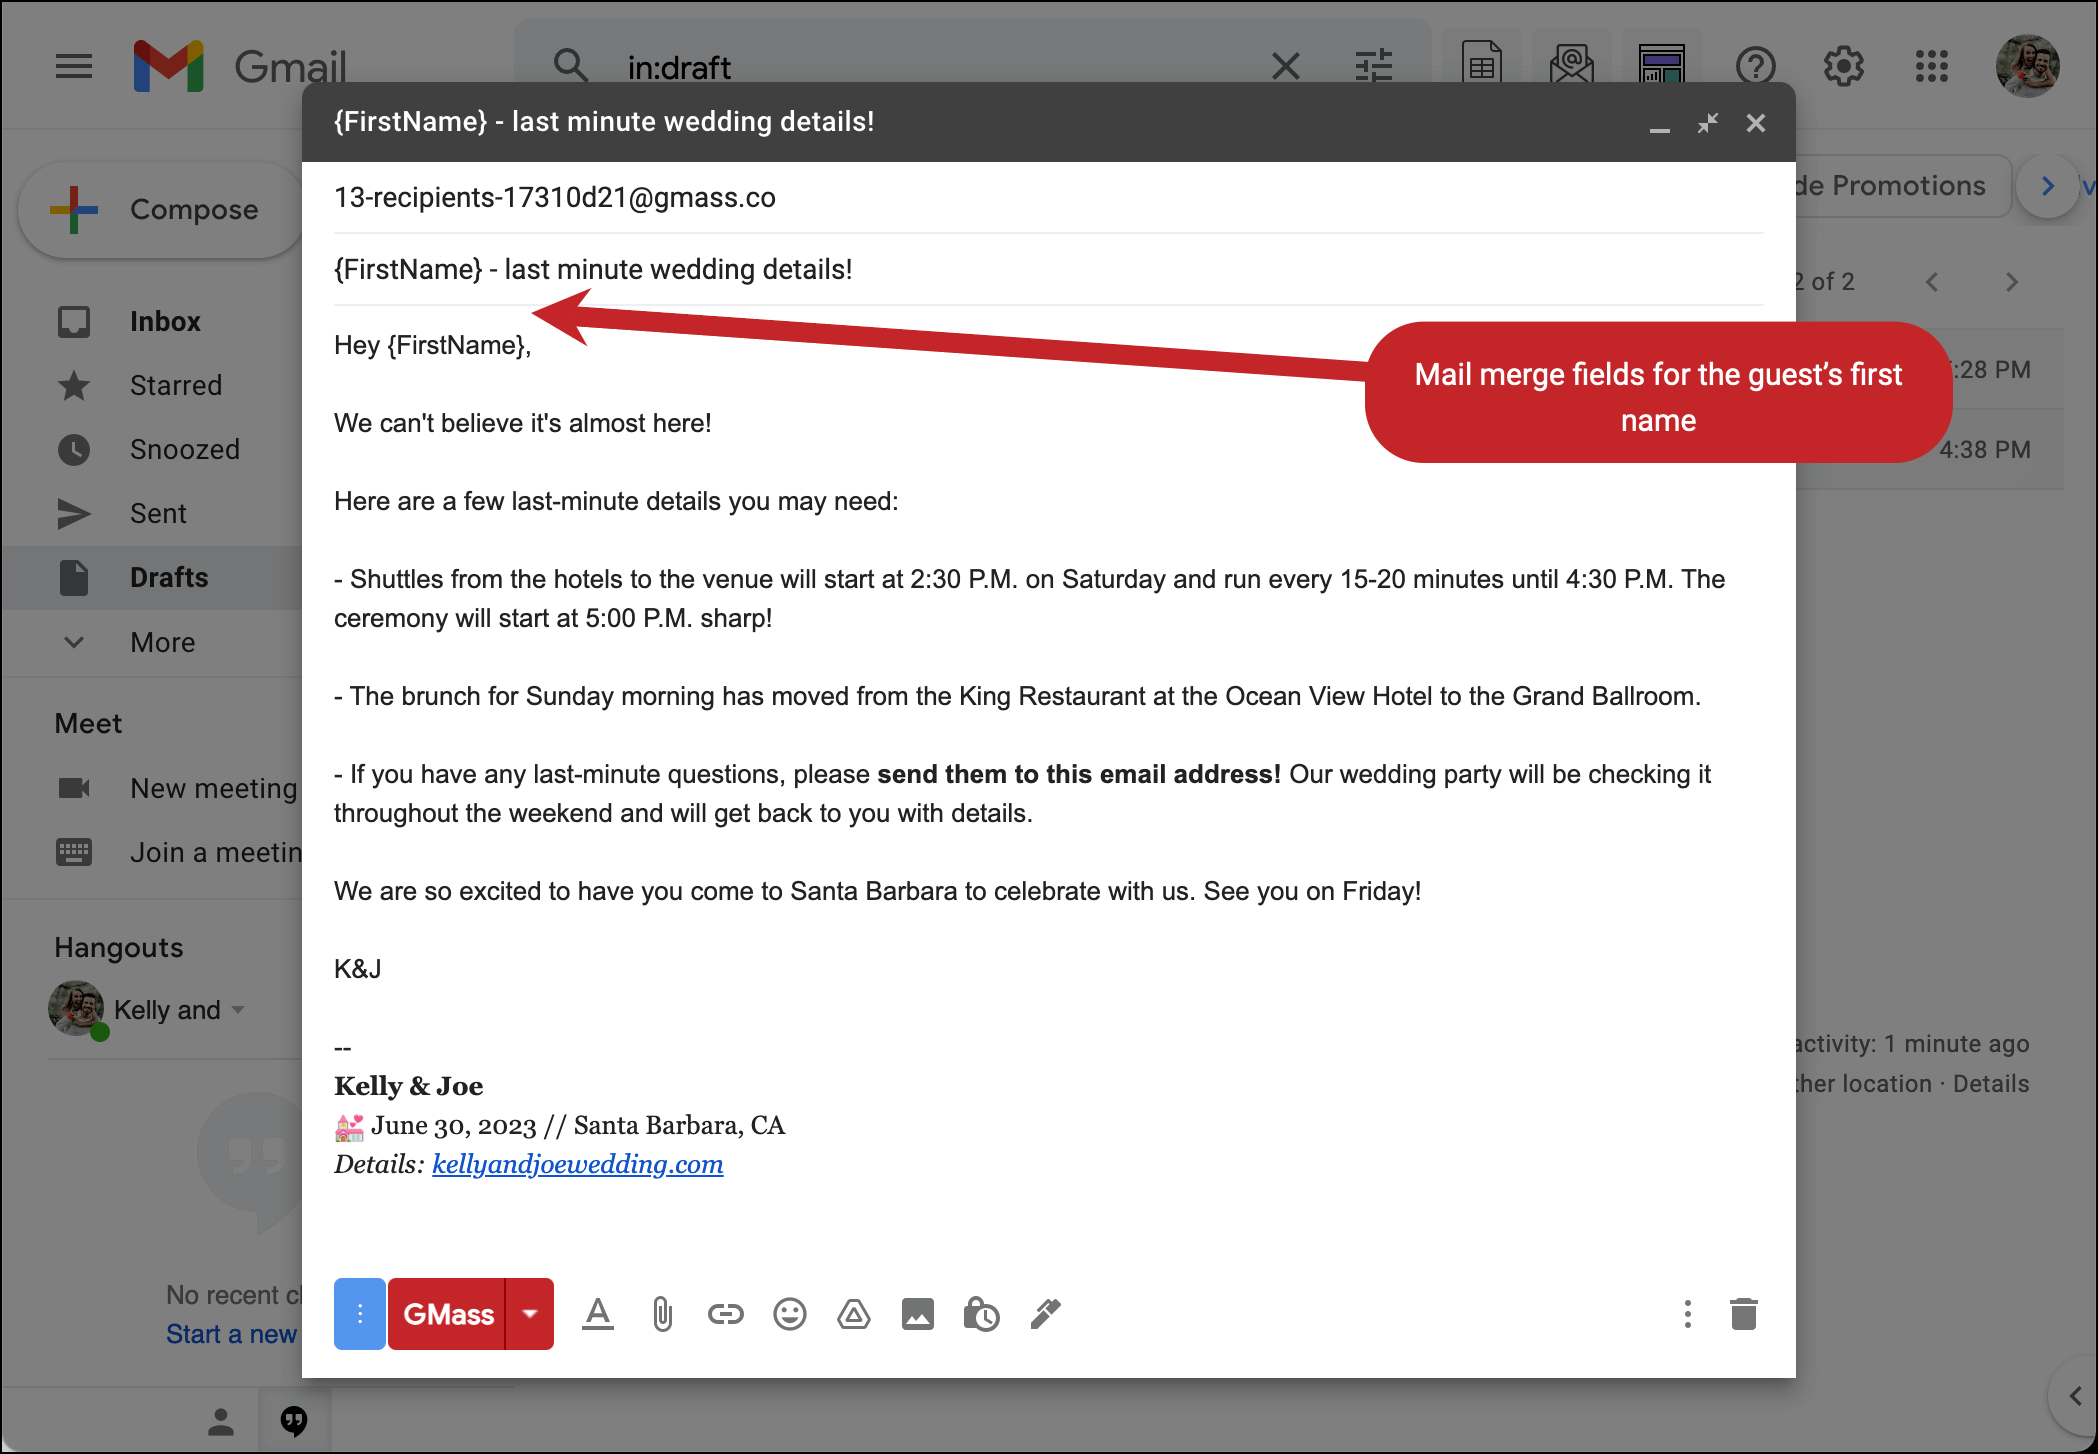Image resolution: width=2098 pixels, height=1454 pixels.
Task: Open the Inbox folder
Action: [x=165, y=322]
